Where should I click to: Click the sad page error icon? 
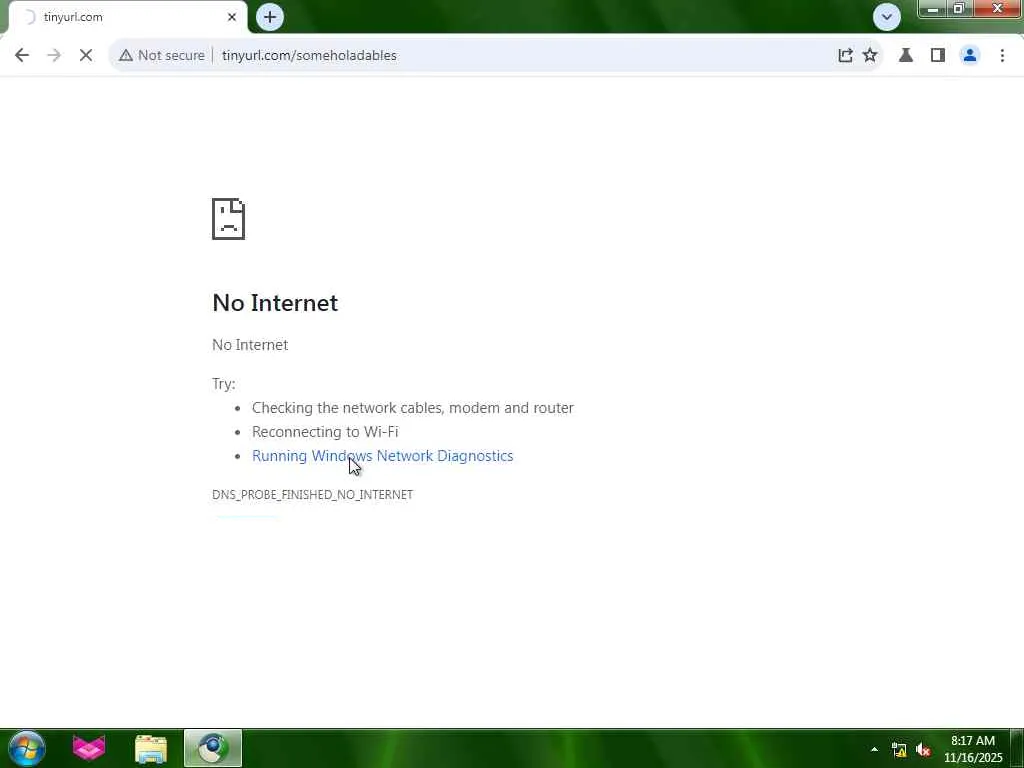click(x=229, y=219)
